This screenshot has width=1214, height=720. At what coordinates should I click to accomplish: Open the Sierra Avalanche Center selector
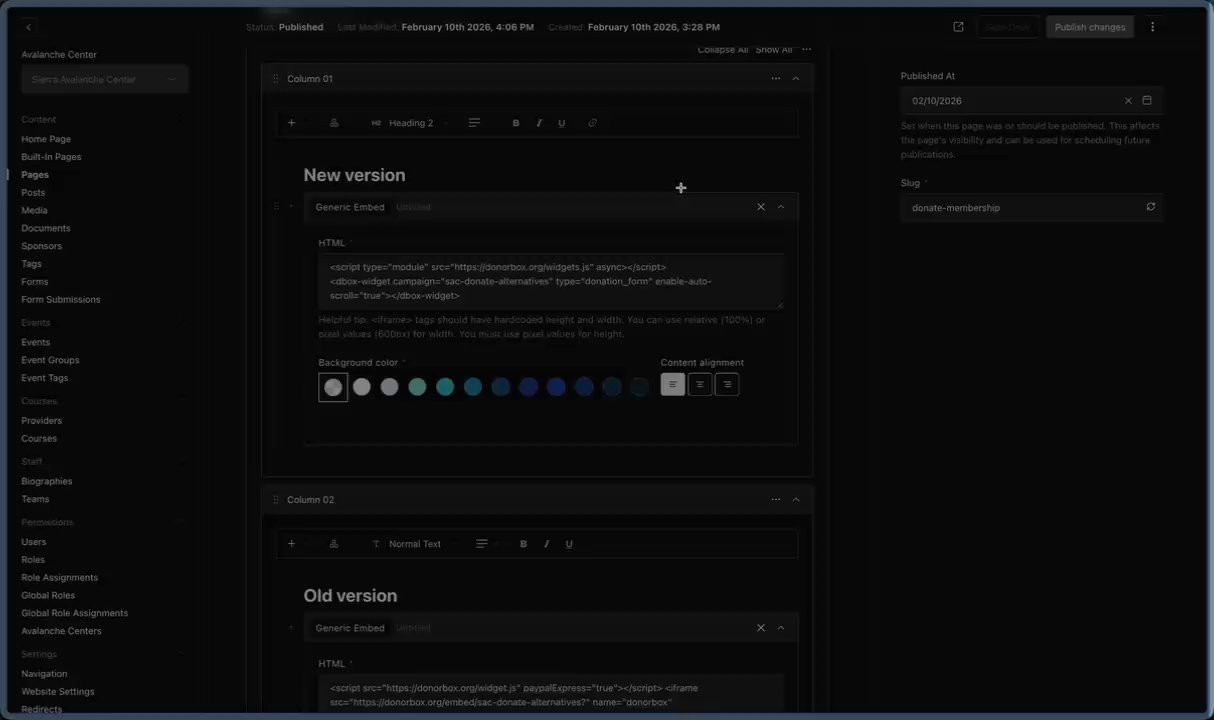tap(105, 79)
